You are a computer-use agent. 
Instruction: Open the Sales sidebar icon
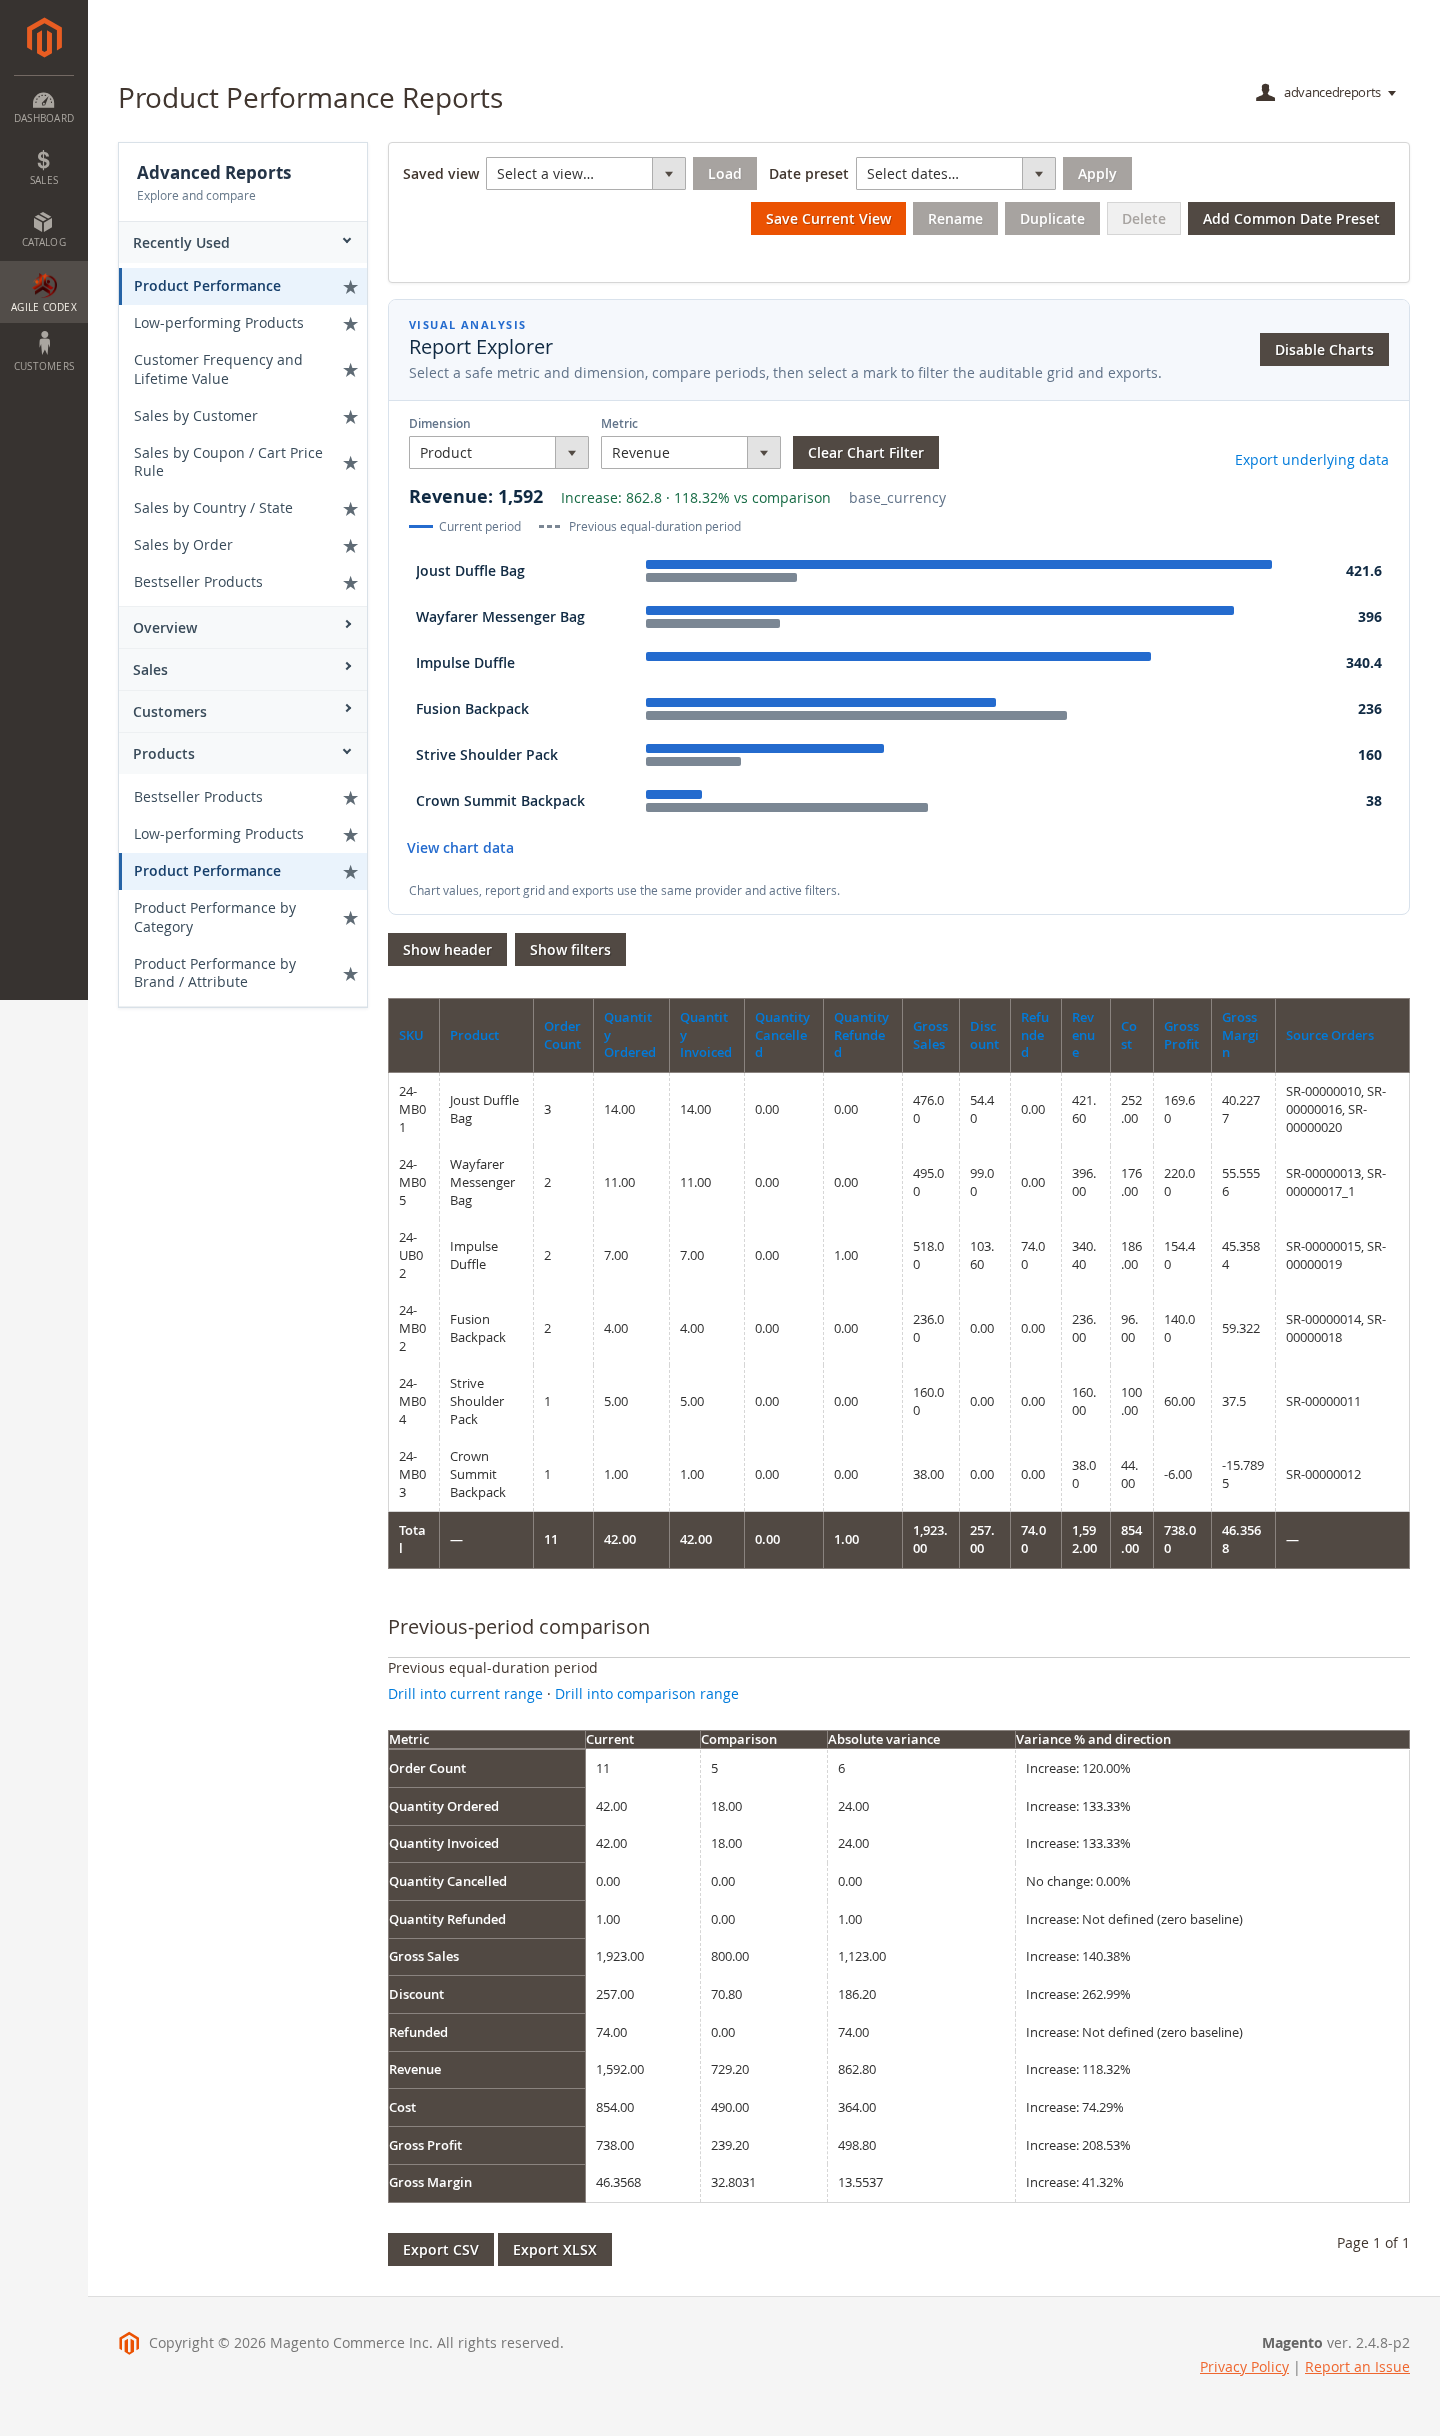pos(44,168)
